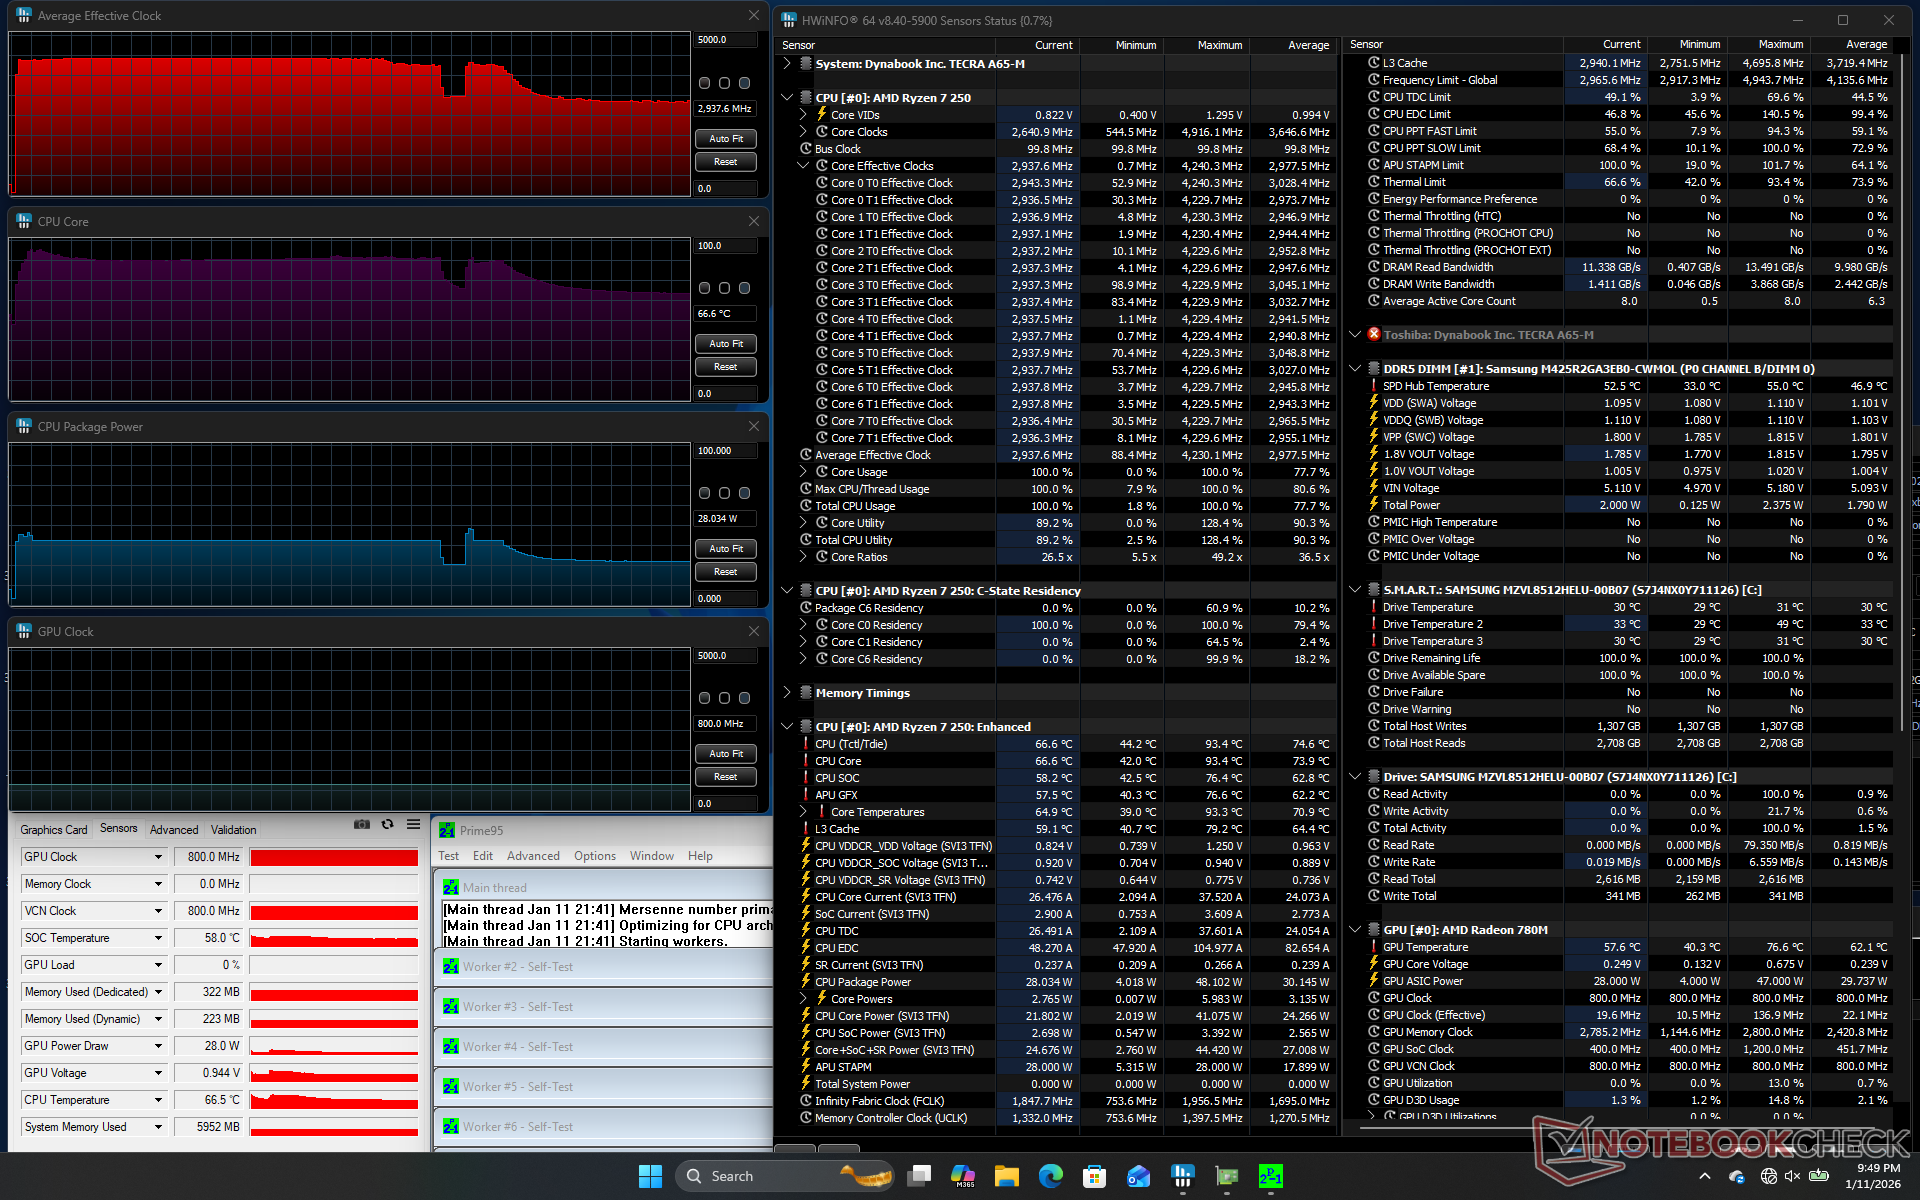Viewport: 1920px width, 1200px height.
Task: Open GPU Clock sensor dropdown
Action: [x=158, y=857]
